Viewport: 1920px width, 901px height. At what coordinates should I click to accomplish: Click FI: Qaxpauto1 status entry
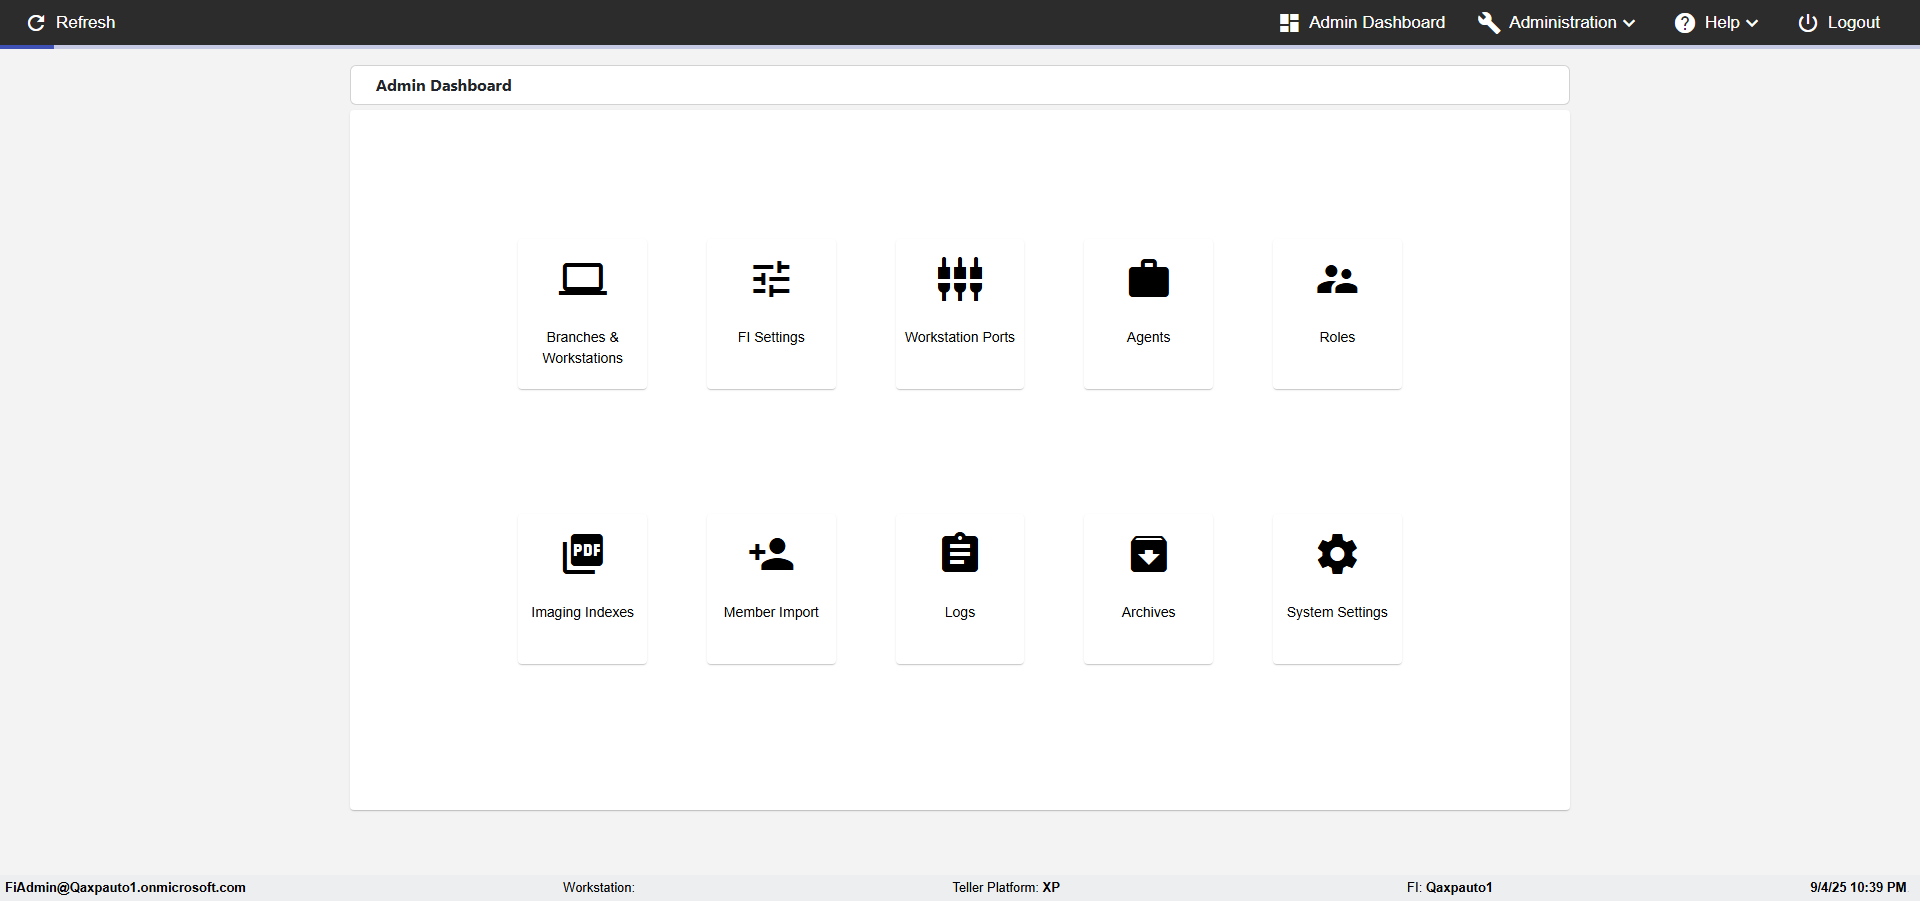point(1449,887)
